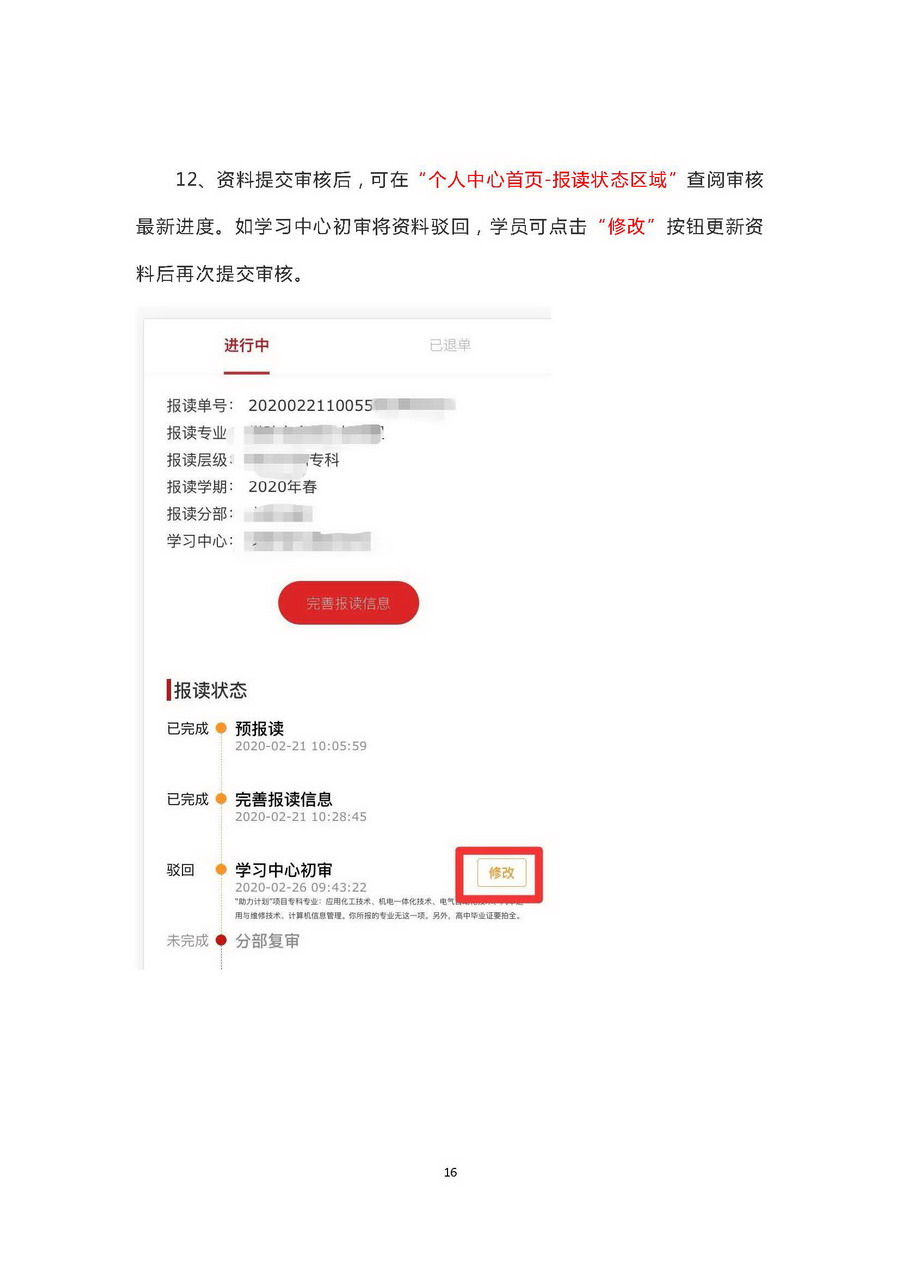Click the rejection reason text under 学习中心初审
The image size is (900, 1272).
click(378, 908)
